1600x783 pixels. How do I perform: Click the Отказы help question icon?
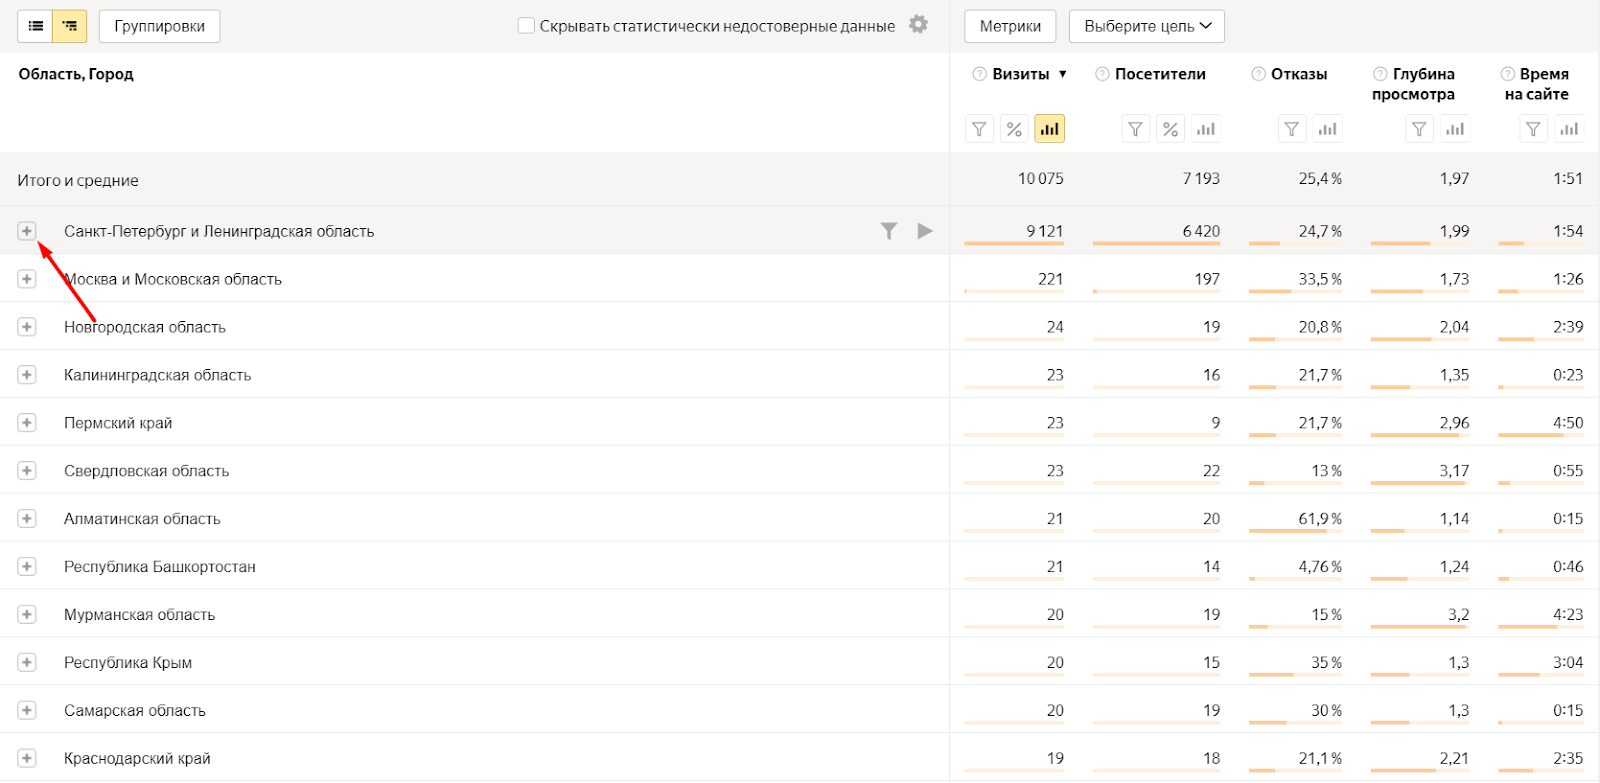coord(1258,74)
